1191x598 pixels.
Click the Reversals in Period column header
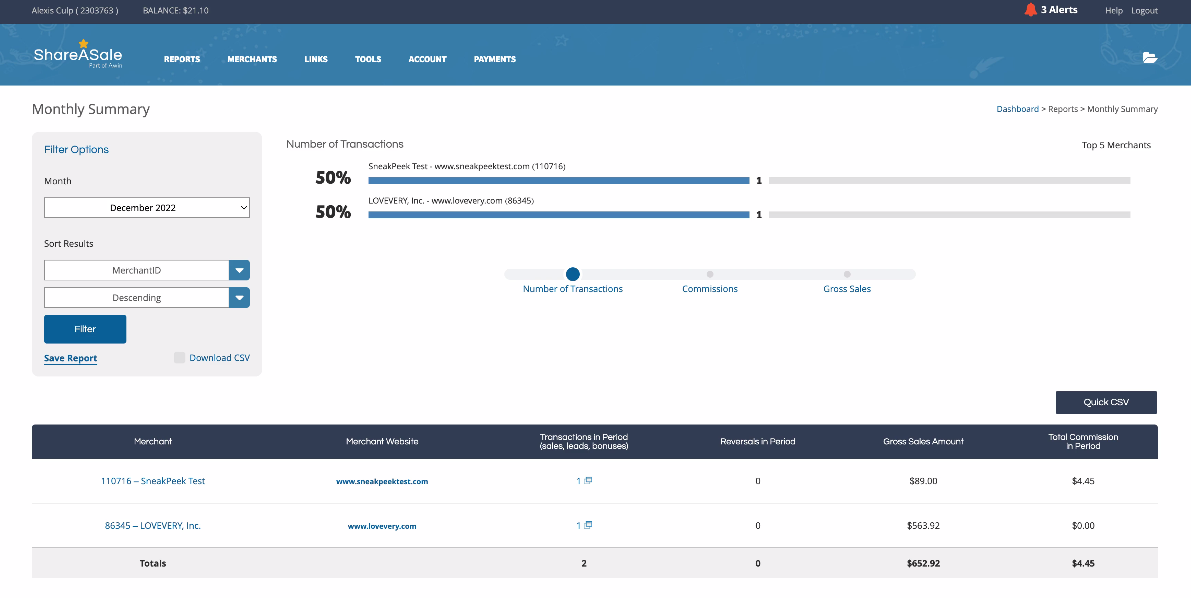point(757,441)
